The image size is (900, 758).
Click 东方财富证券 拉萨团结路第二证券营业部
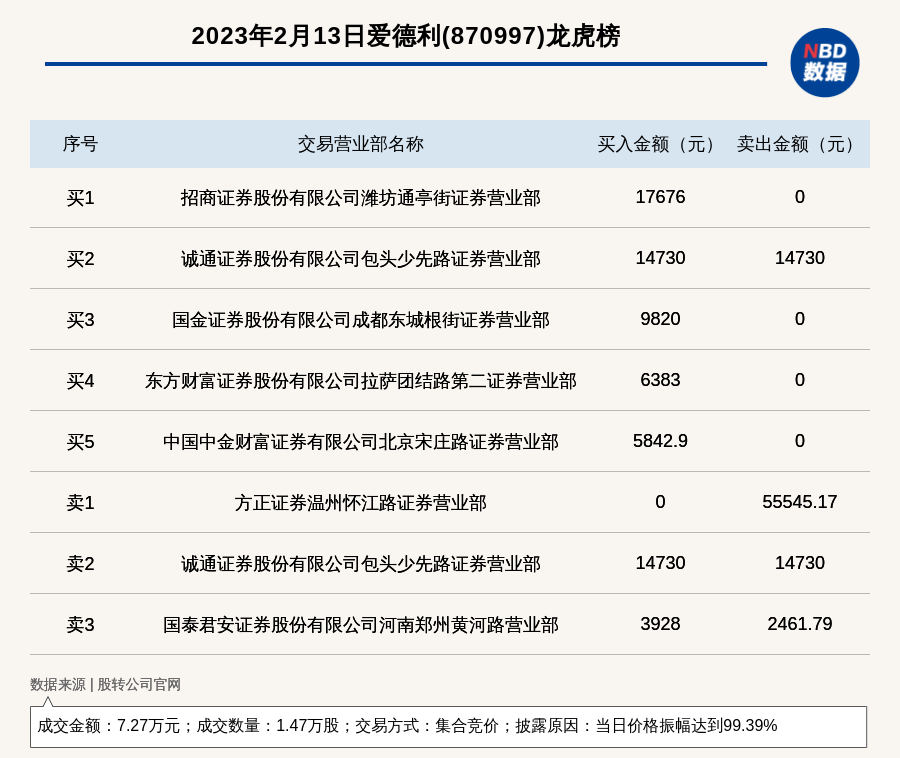point(360,381)
